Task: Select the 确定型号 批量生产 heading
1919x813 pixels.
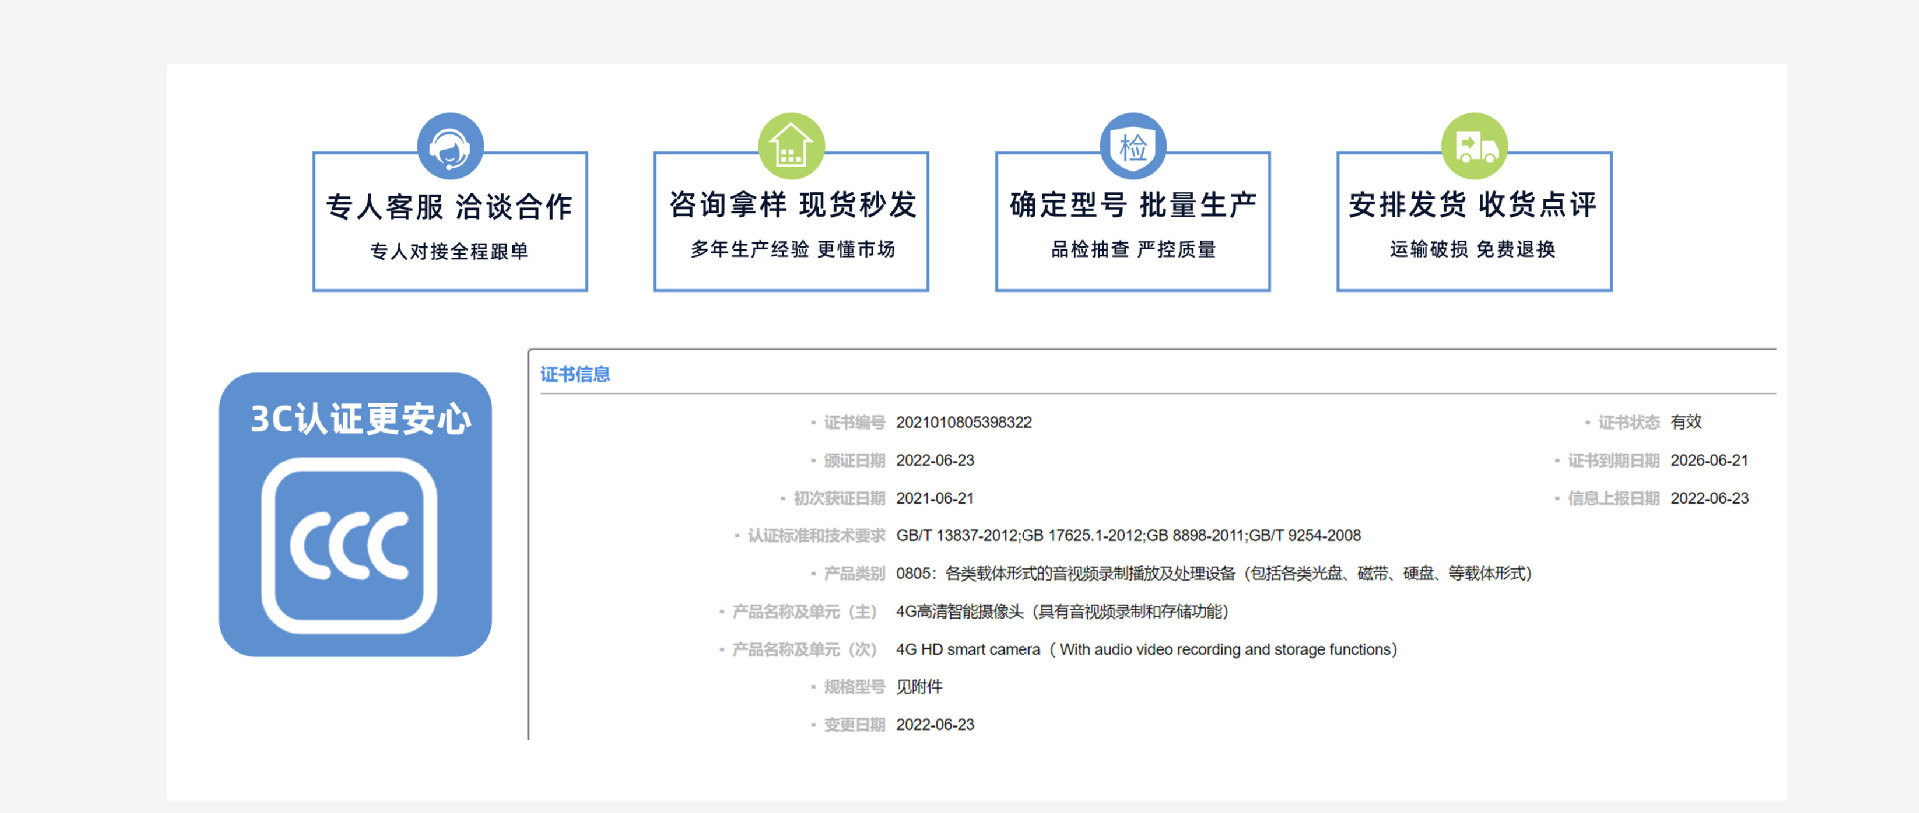Action: tap(1133, 204)
